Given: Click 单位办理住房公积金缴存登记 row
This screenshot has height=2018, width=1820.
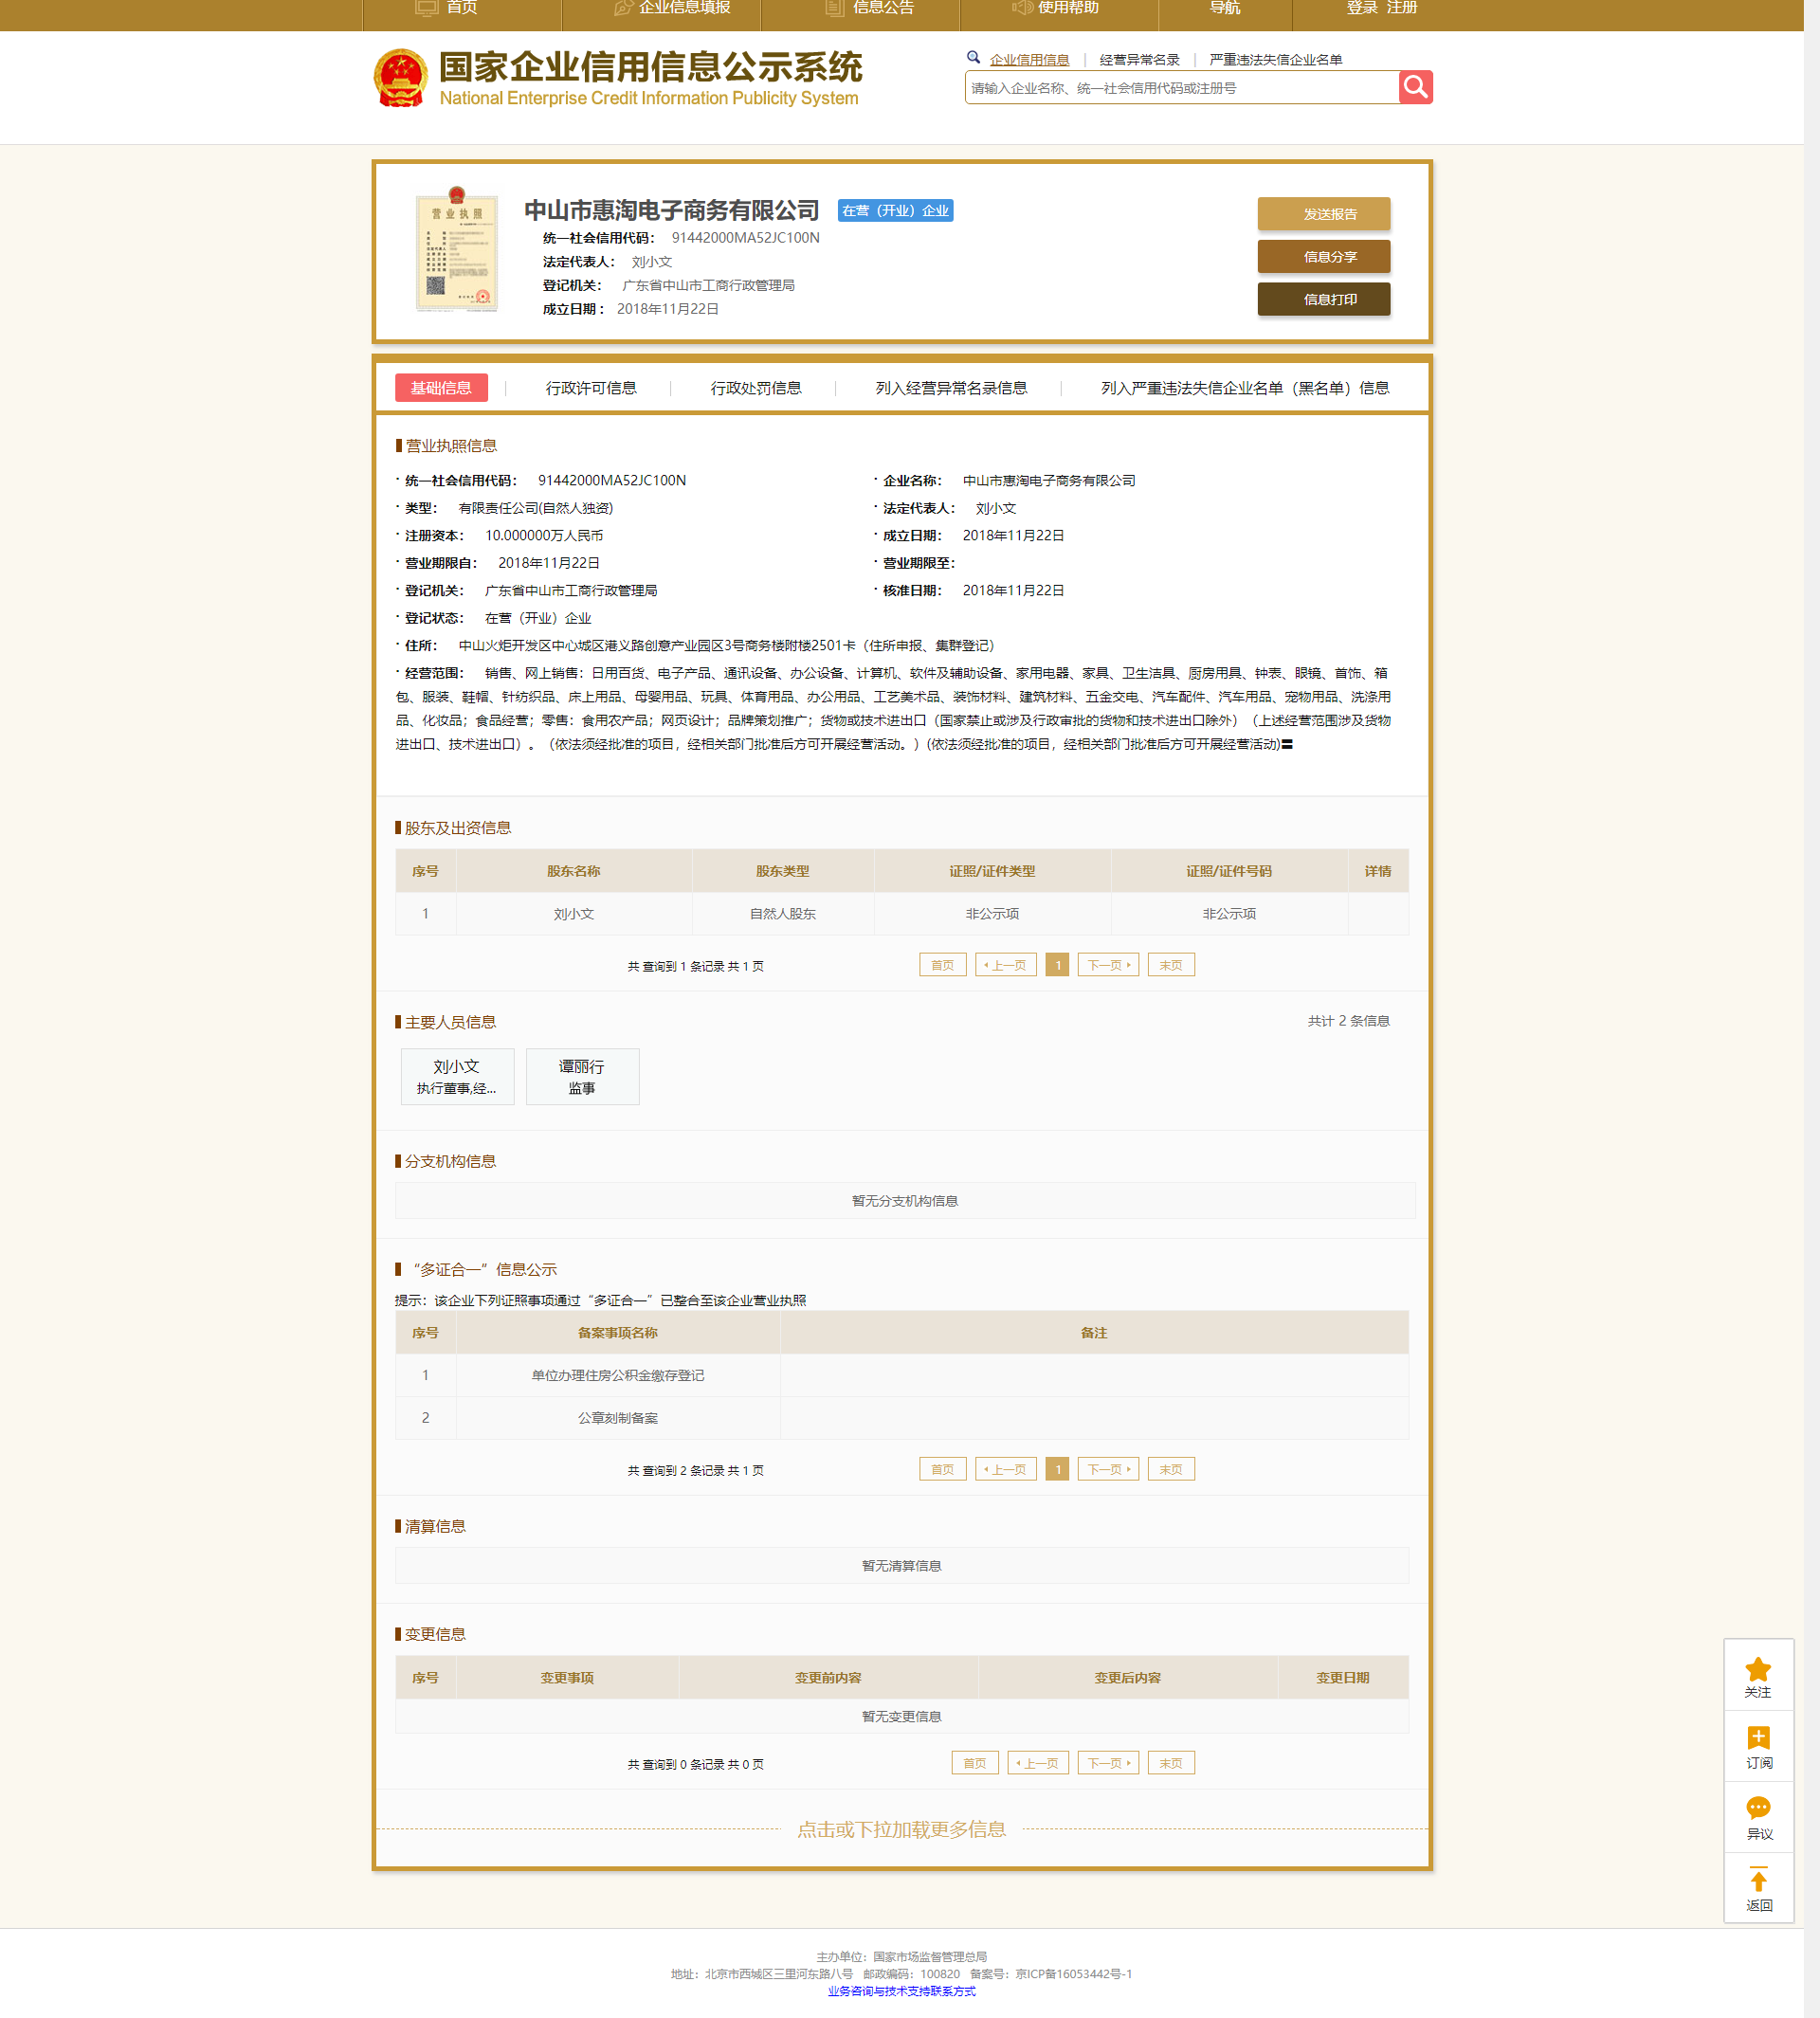Looking at the screenshot, I should 901,1376.
